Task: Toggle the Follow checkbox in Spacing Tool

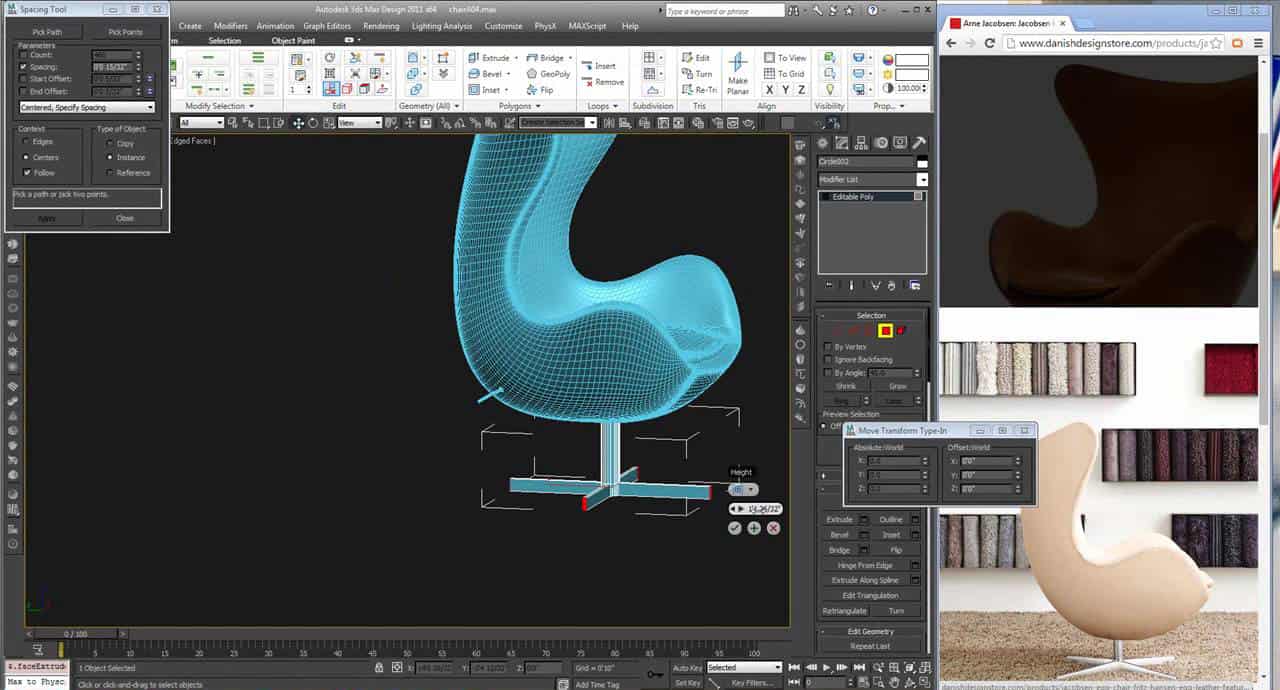Action: 26,172
